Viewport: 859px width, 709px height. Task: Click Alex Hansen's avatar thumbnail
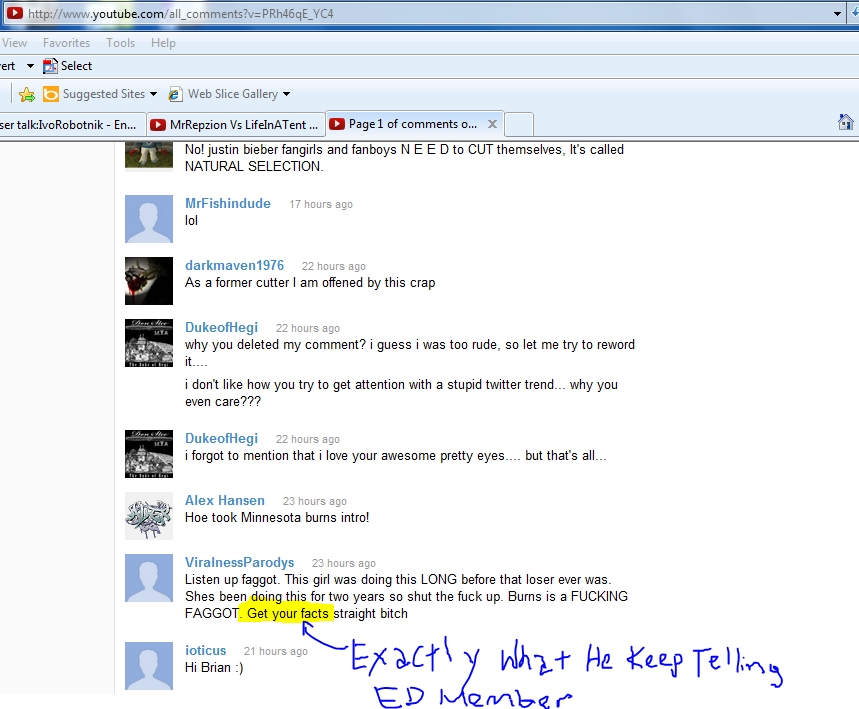149,516
